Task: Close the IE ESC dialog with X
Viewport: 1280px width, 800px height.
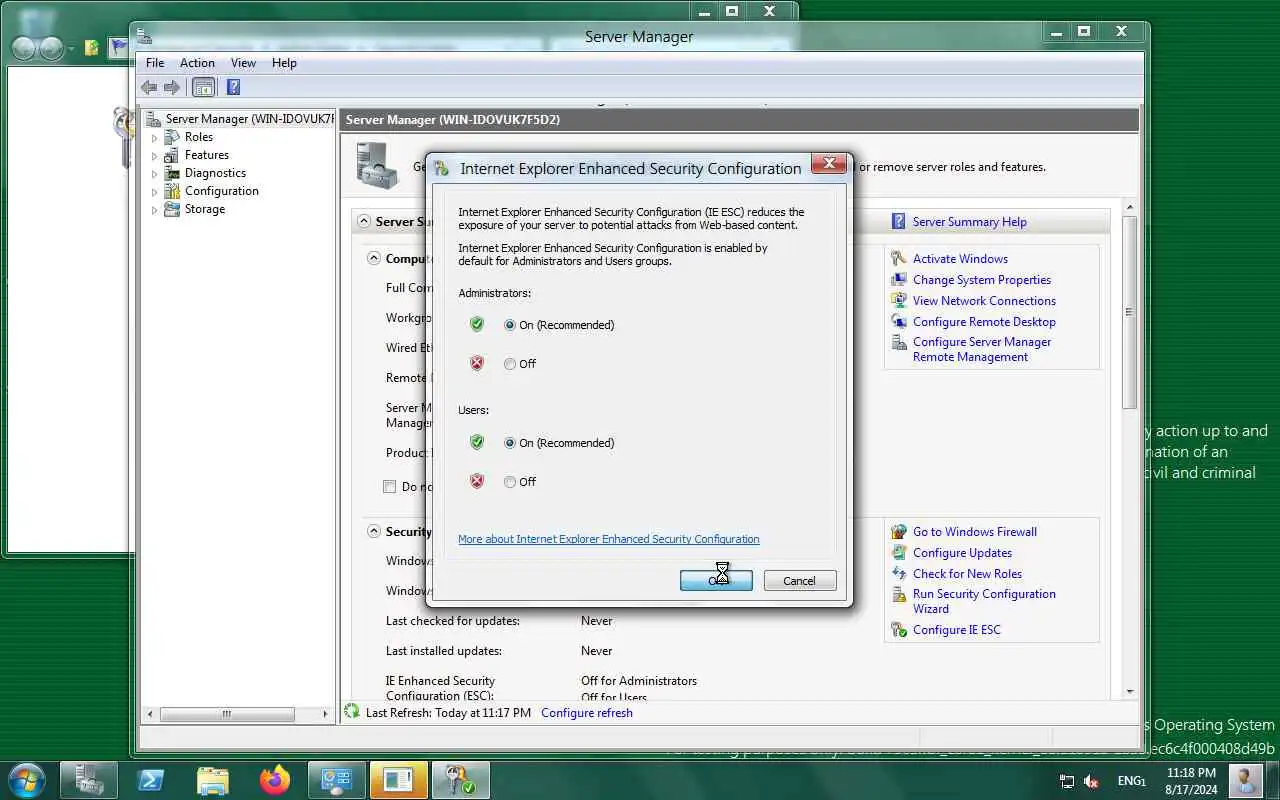Action: tap(829, 164)
